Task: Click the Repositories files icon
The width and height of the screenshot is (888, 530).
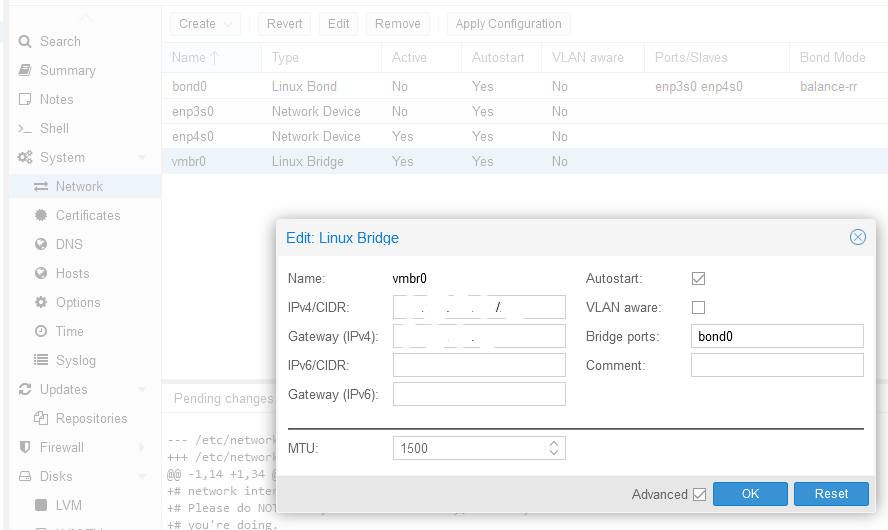Action: [x=41, y=418]
